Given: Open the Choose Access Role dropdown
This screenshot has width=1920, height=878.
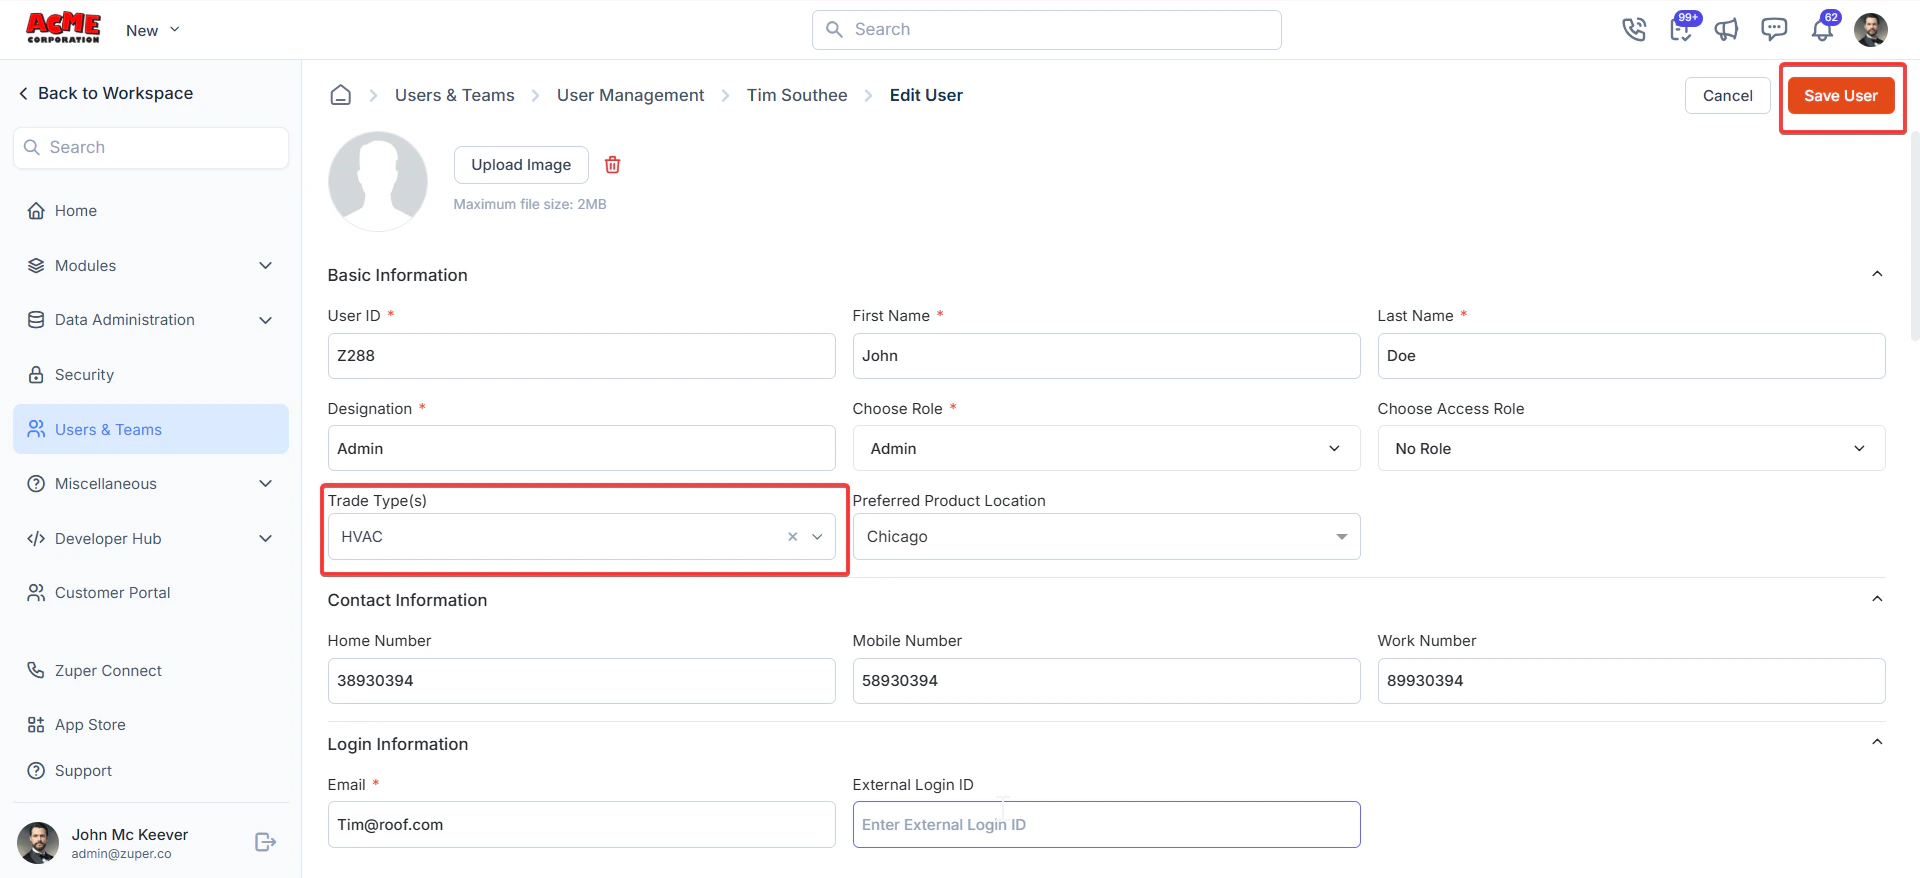Looking at the screenshot, I should 1631,449.
